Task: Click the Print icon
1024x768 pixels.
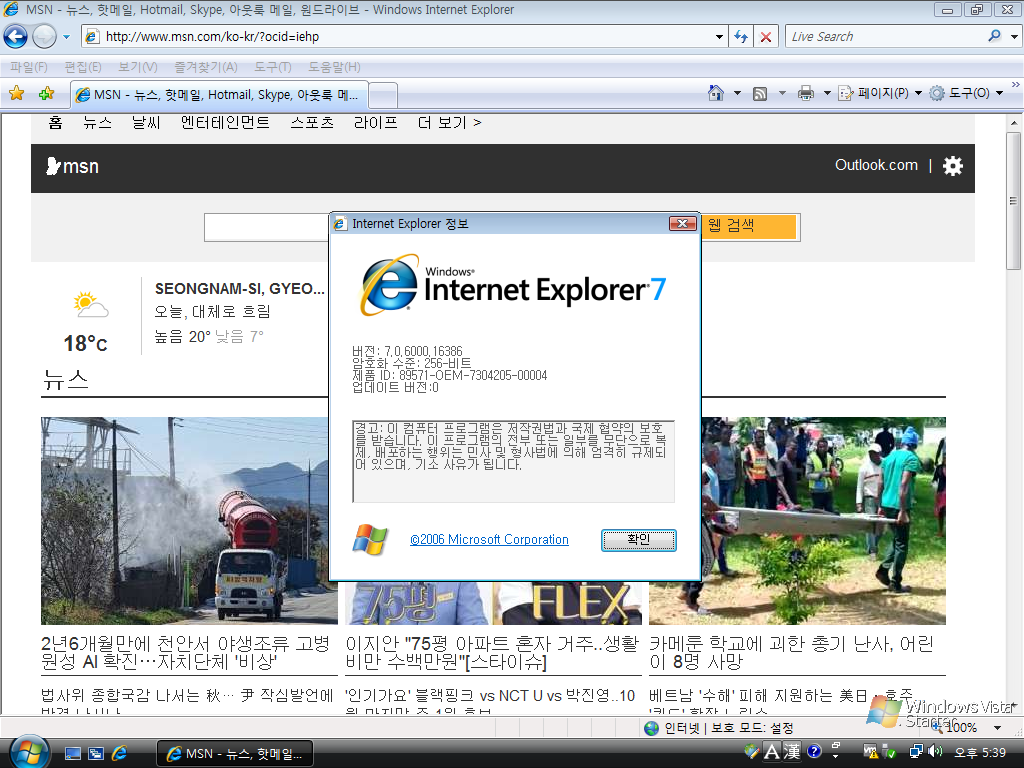Action: (806, 93)
